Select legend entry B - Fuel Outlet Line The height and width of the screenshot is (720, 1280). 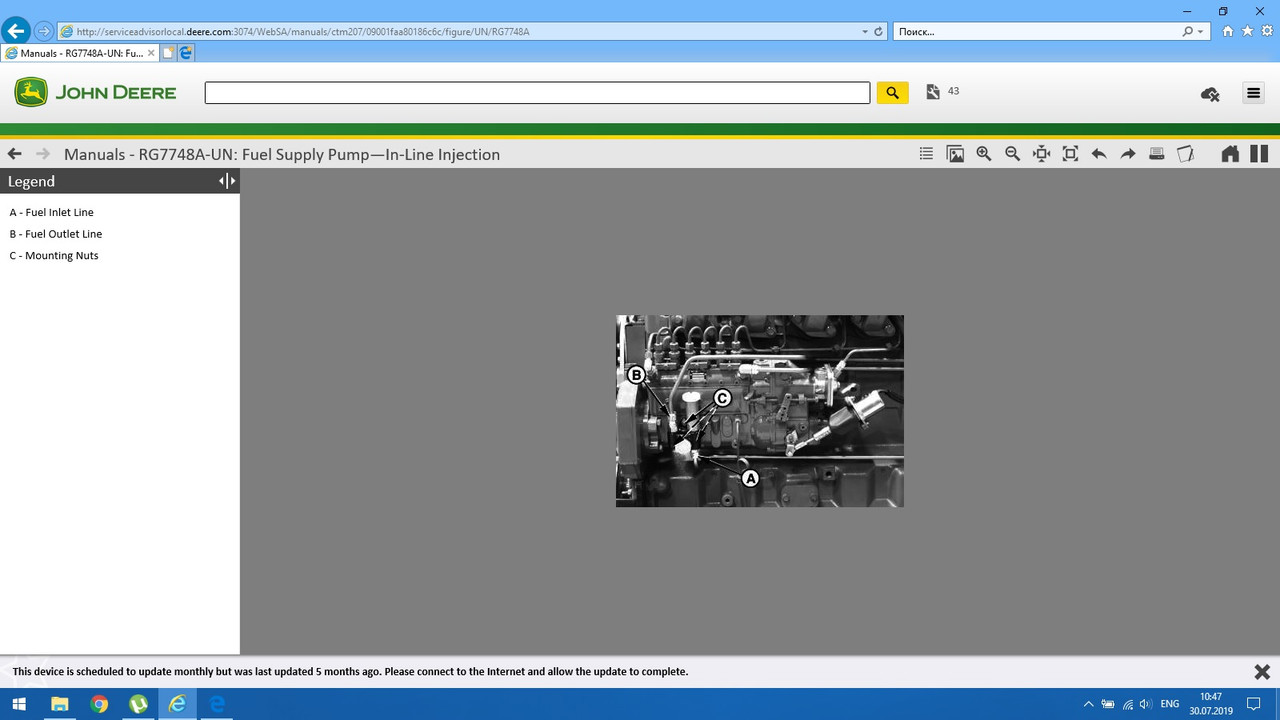(x=56, y=234)
